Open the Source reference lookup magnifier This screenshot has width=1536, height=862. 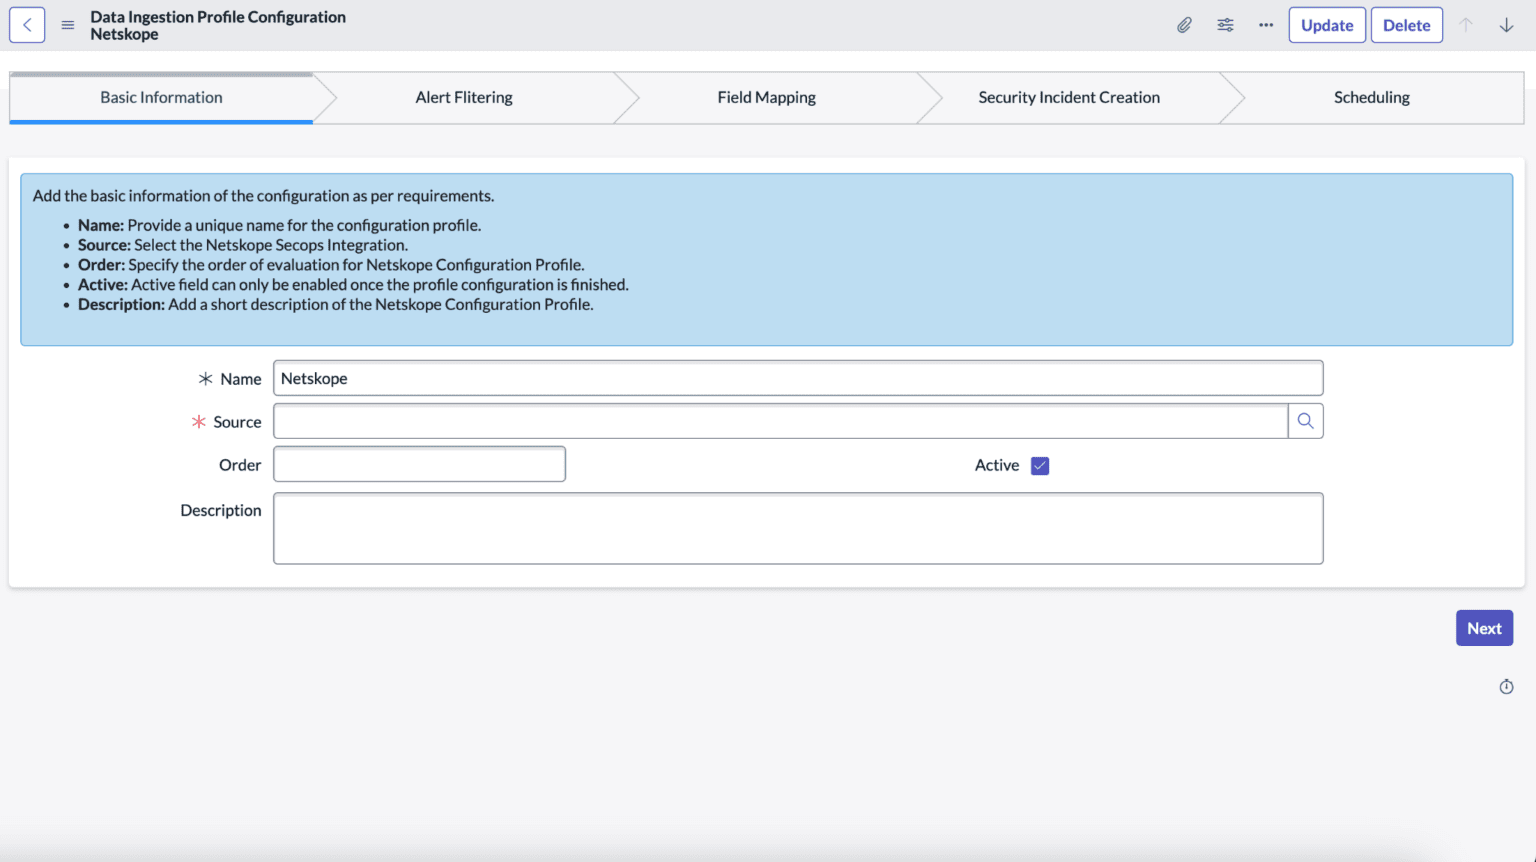point(1305,421)
